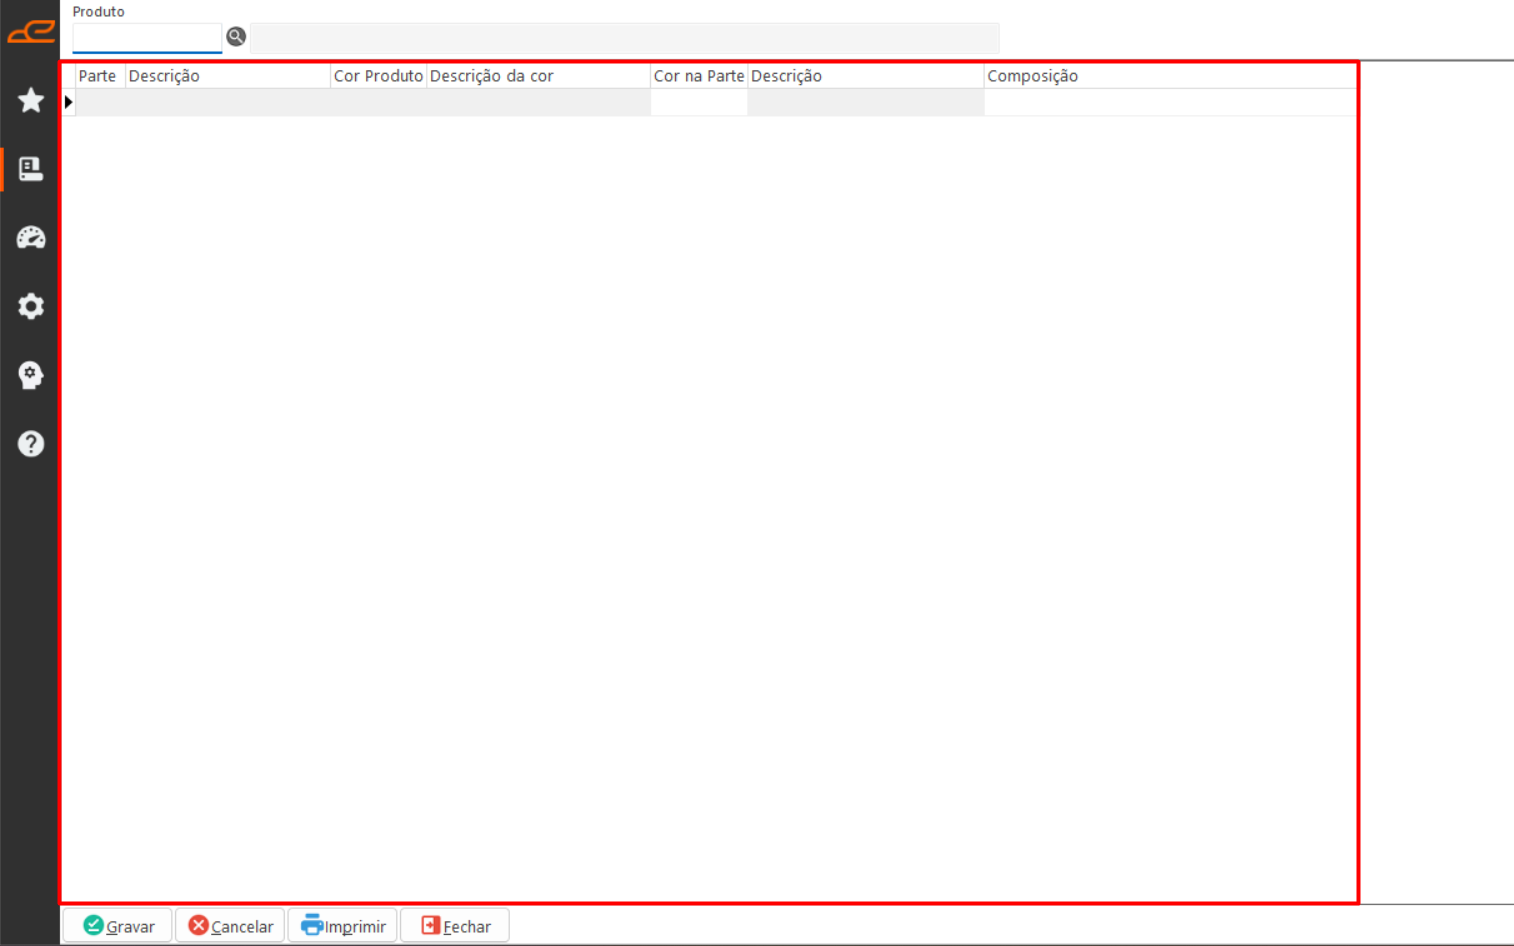Click the Parte column header

[x=98, y=76]
